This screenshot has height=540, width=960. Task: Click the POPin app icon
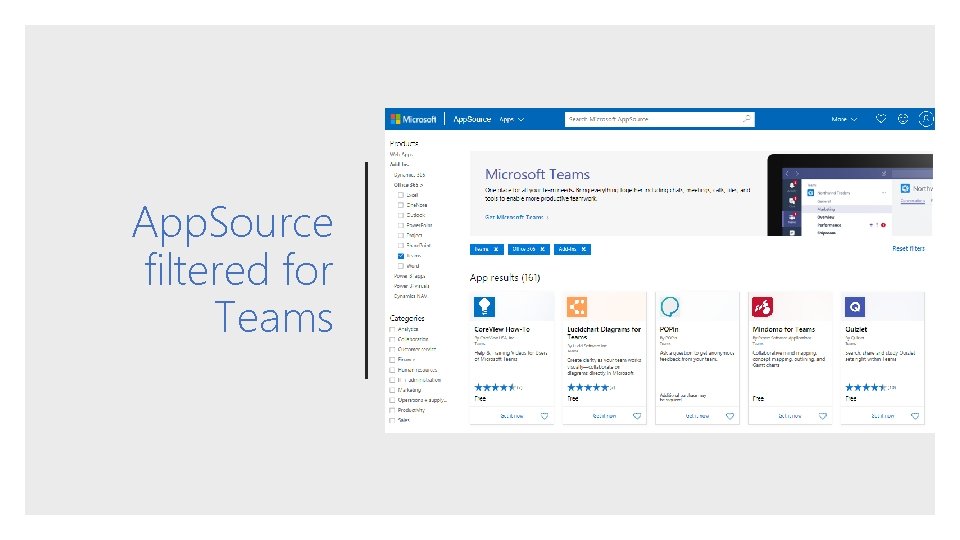tap(670, 306)
